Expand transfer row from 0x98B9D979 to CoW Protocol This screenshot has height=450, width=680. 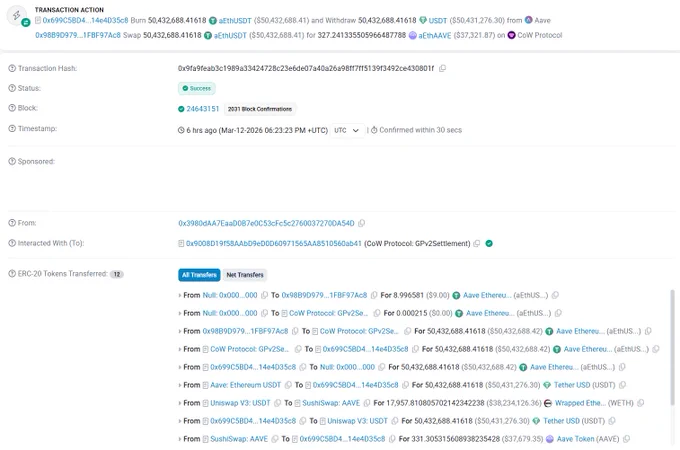(180, 331)
